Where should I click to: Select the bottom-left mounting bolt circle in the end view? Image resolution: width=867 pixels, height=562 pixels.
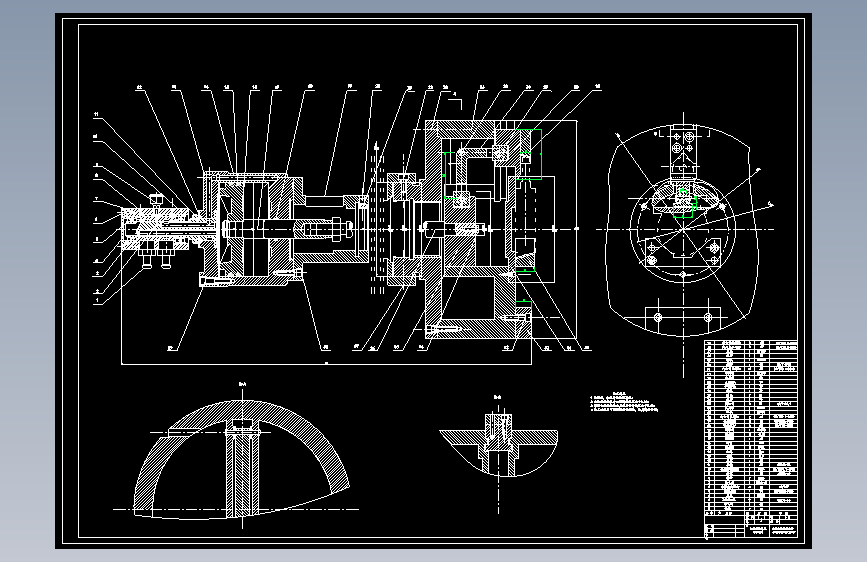658,318
